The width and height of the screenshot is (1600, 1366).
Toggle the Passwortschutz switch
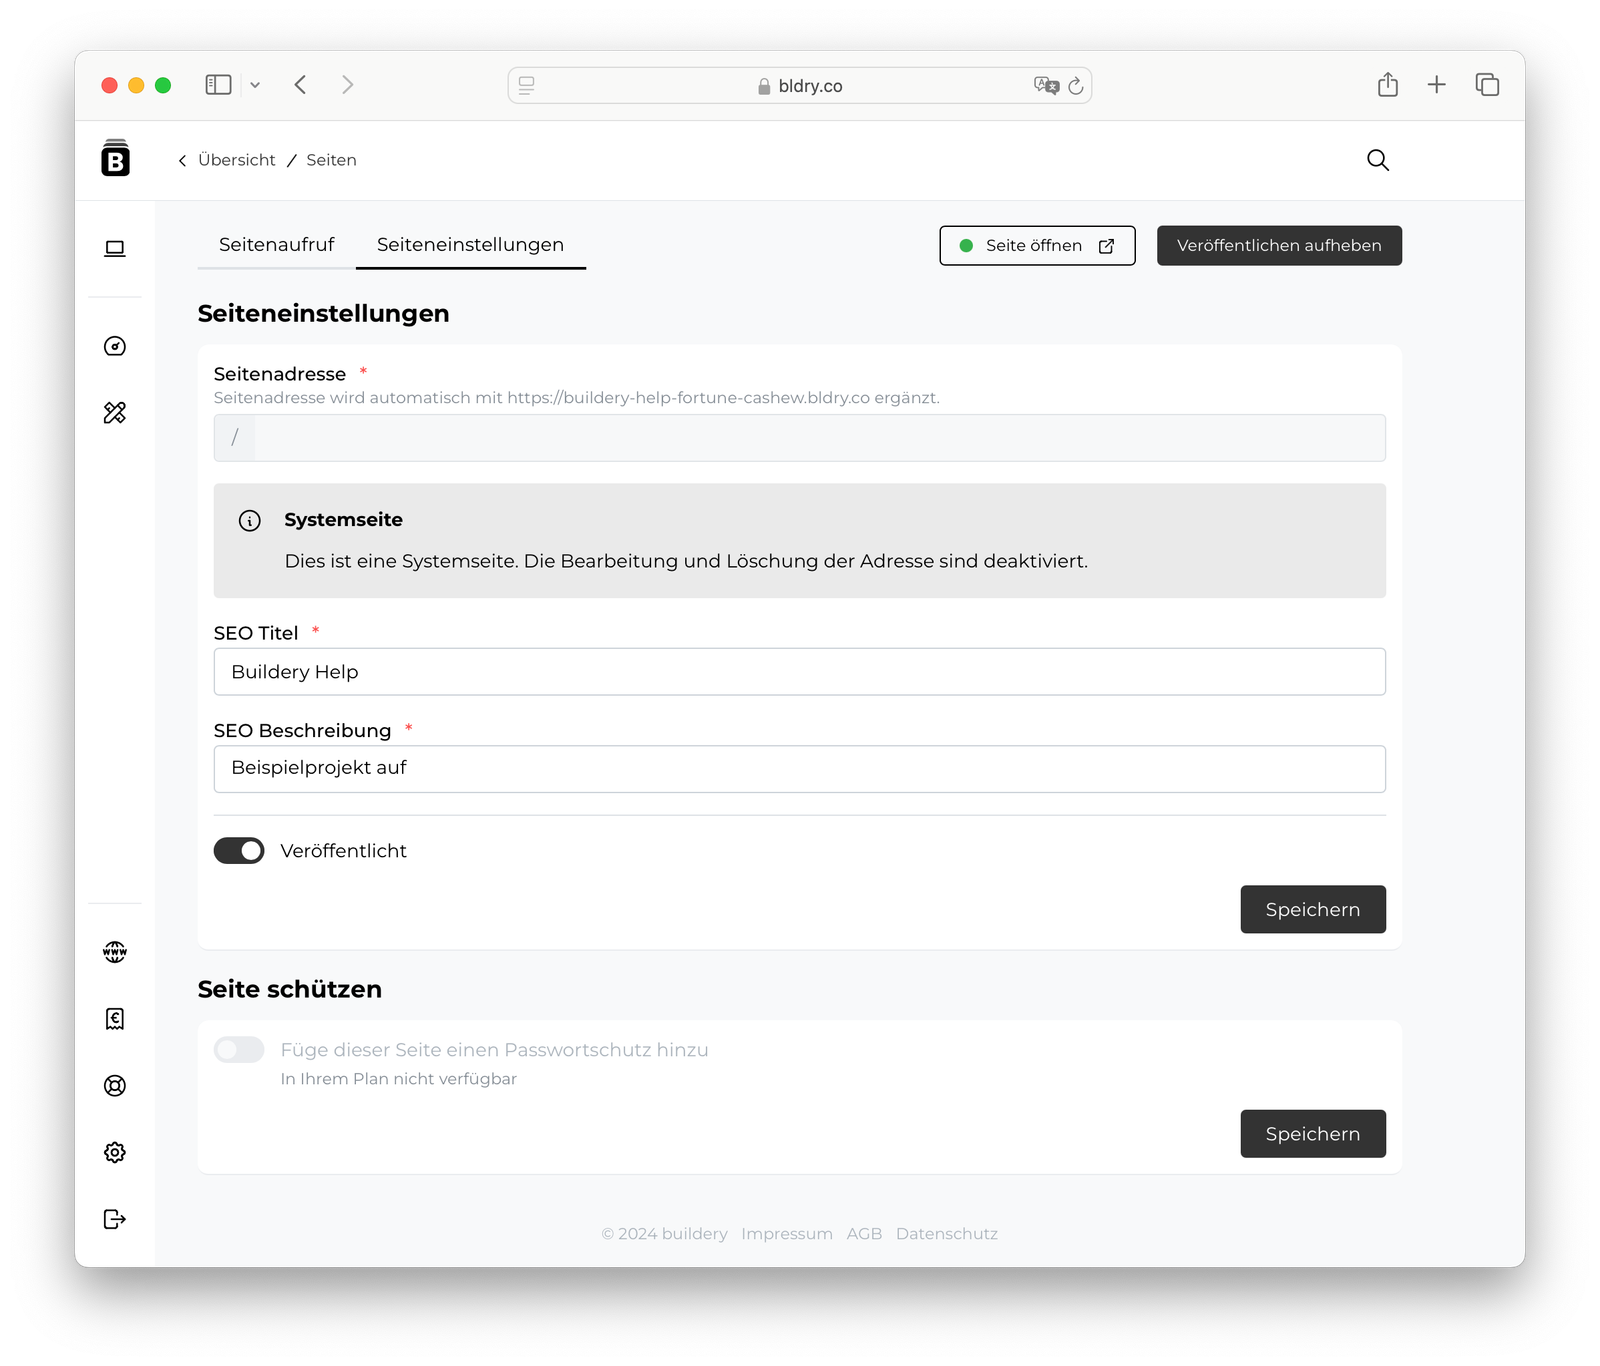tap(239, 1050)
